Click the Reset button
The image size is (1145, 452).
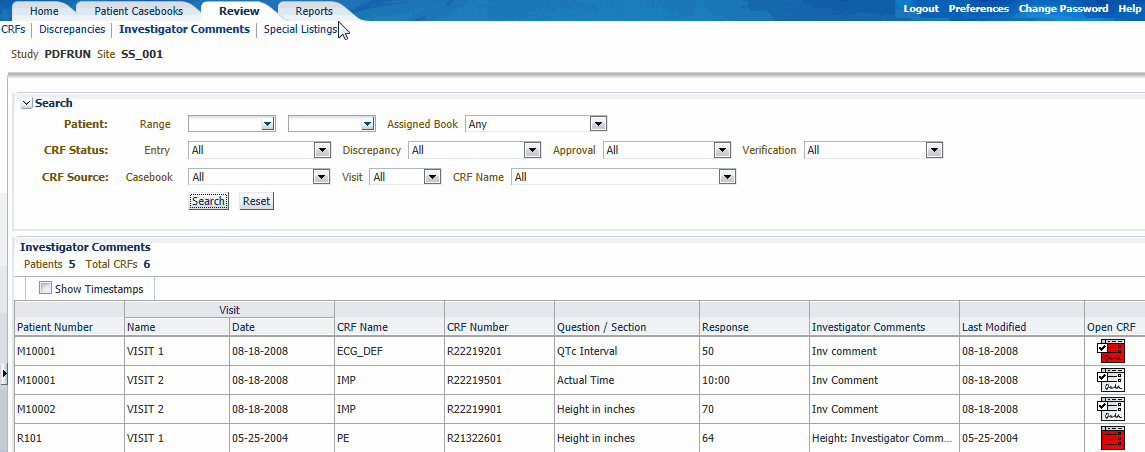click(x=256, y=202)
